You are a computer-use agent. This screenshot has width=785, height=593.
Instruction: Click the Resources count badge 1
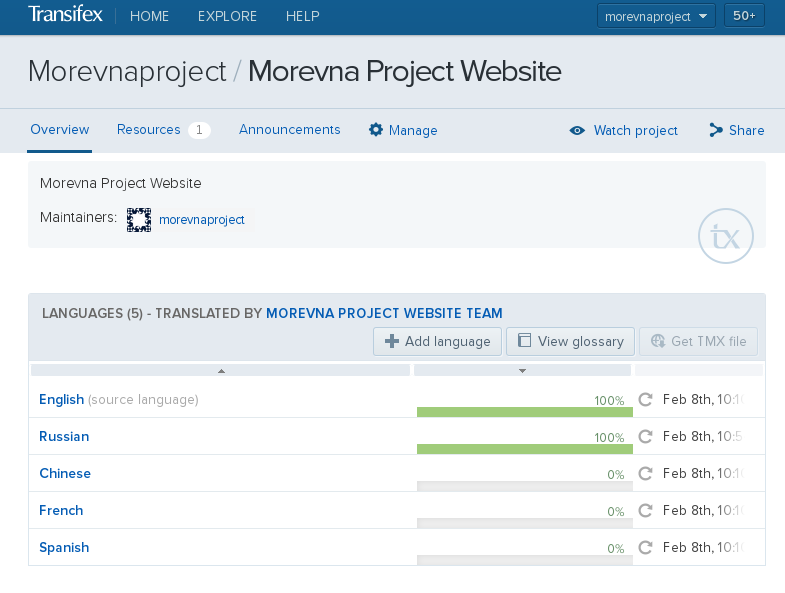click(199, 130)
